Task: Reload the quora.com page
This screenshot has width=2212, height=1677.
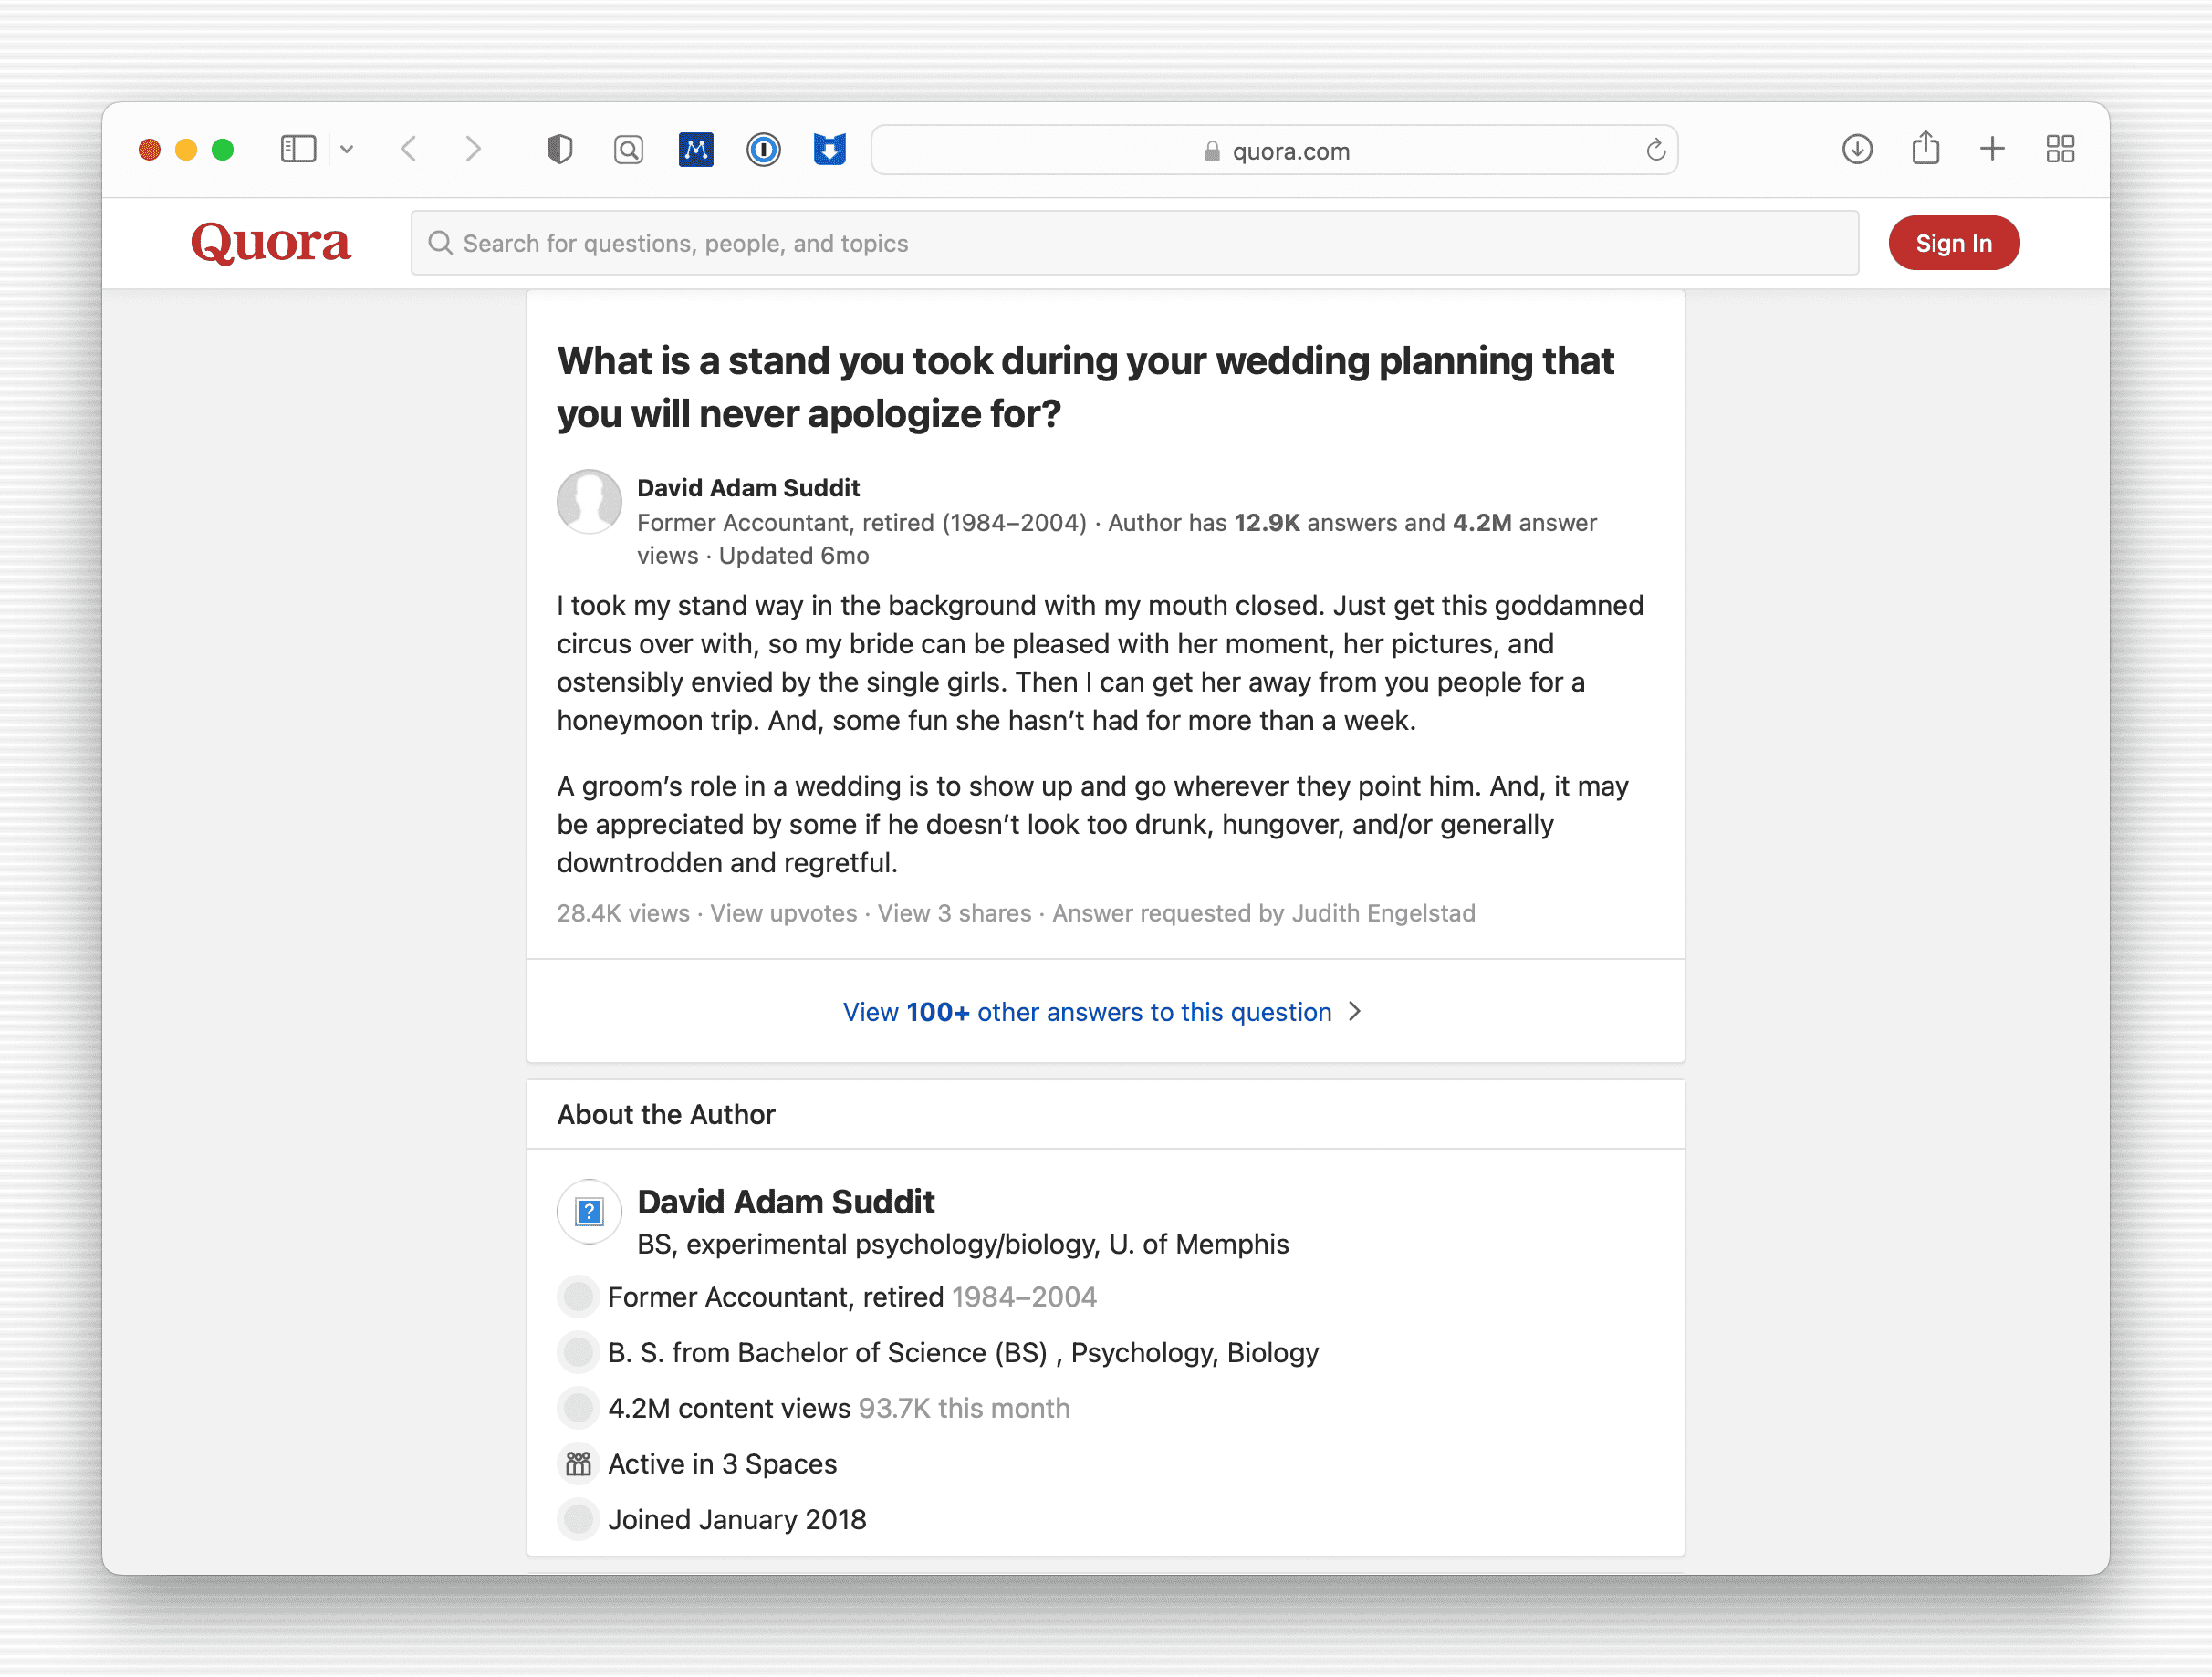Action: click(x=1656, y=150)
